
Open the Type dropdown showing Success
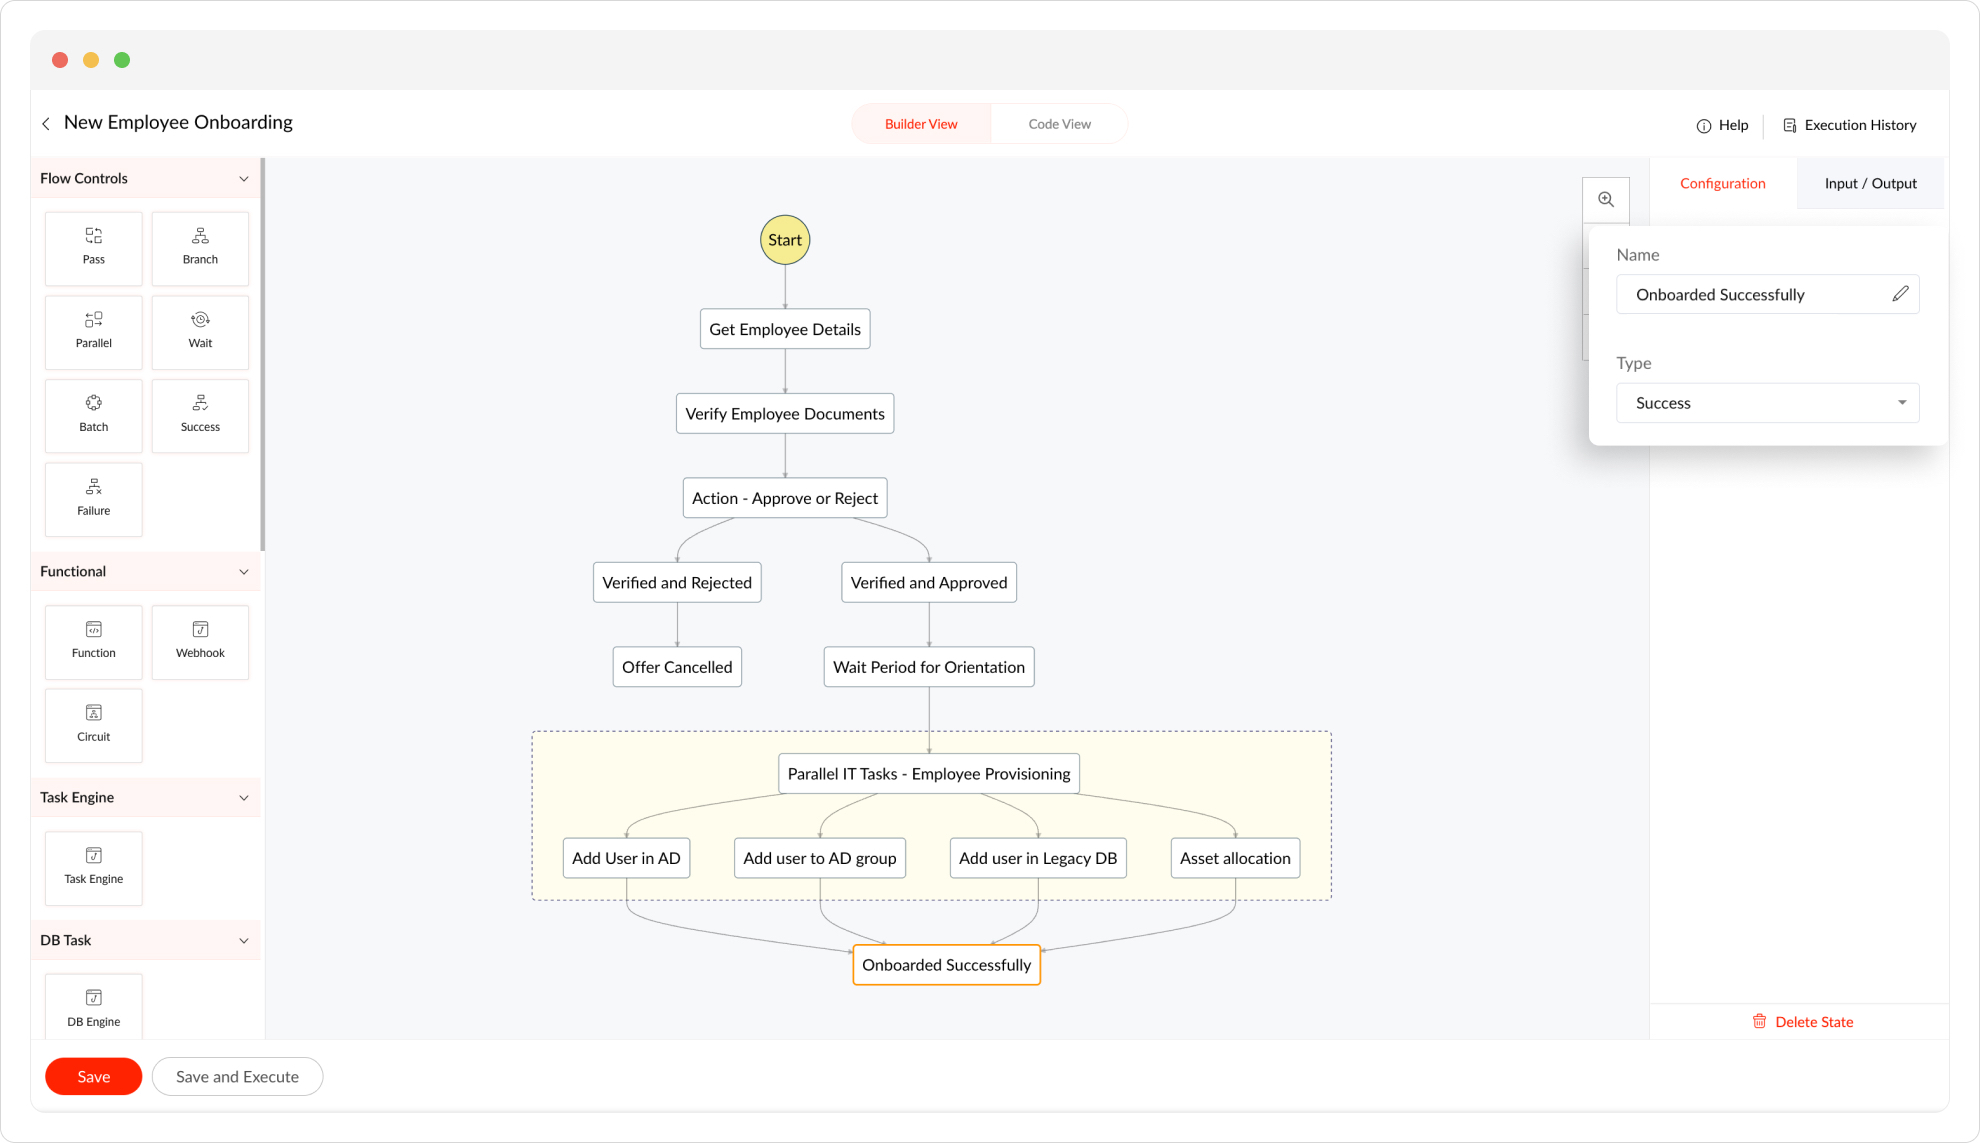coord(1767,403)
